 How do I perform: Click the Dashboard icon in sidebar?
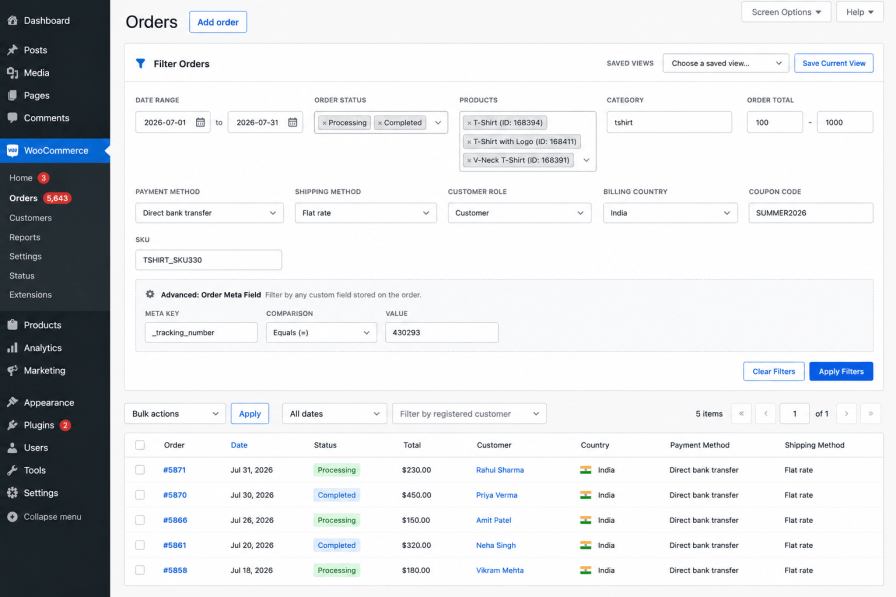coord(13,21)
